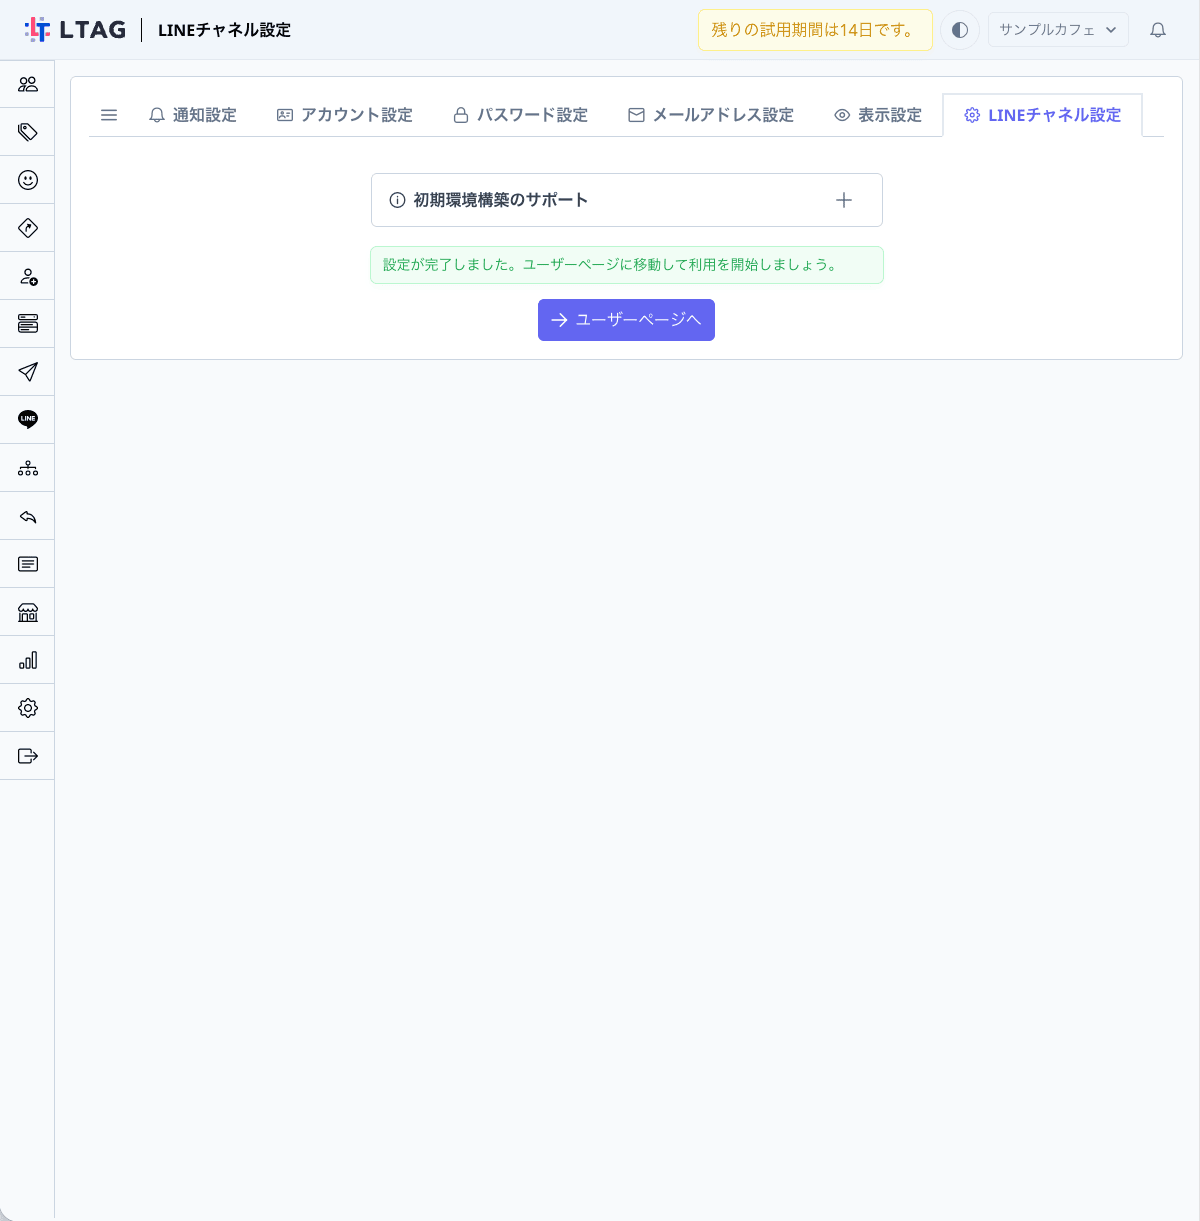
Task: Open the smiley face icon in sidebar
Action: pyautogui.click(x=28, y=180)
